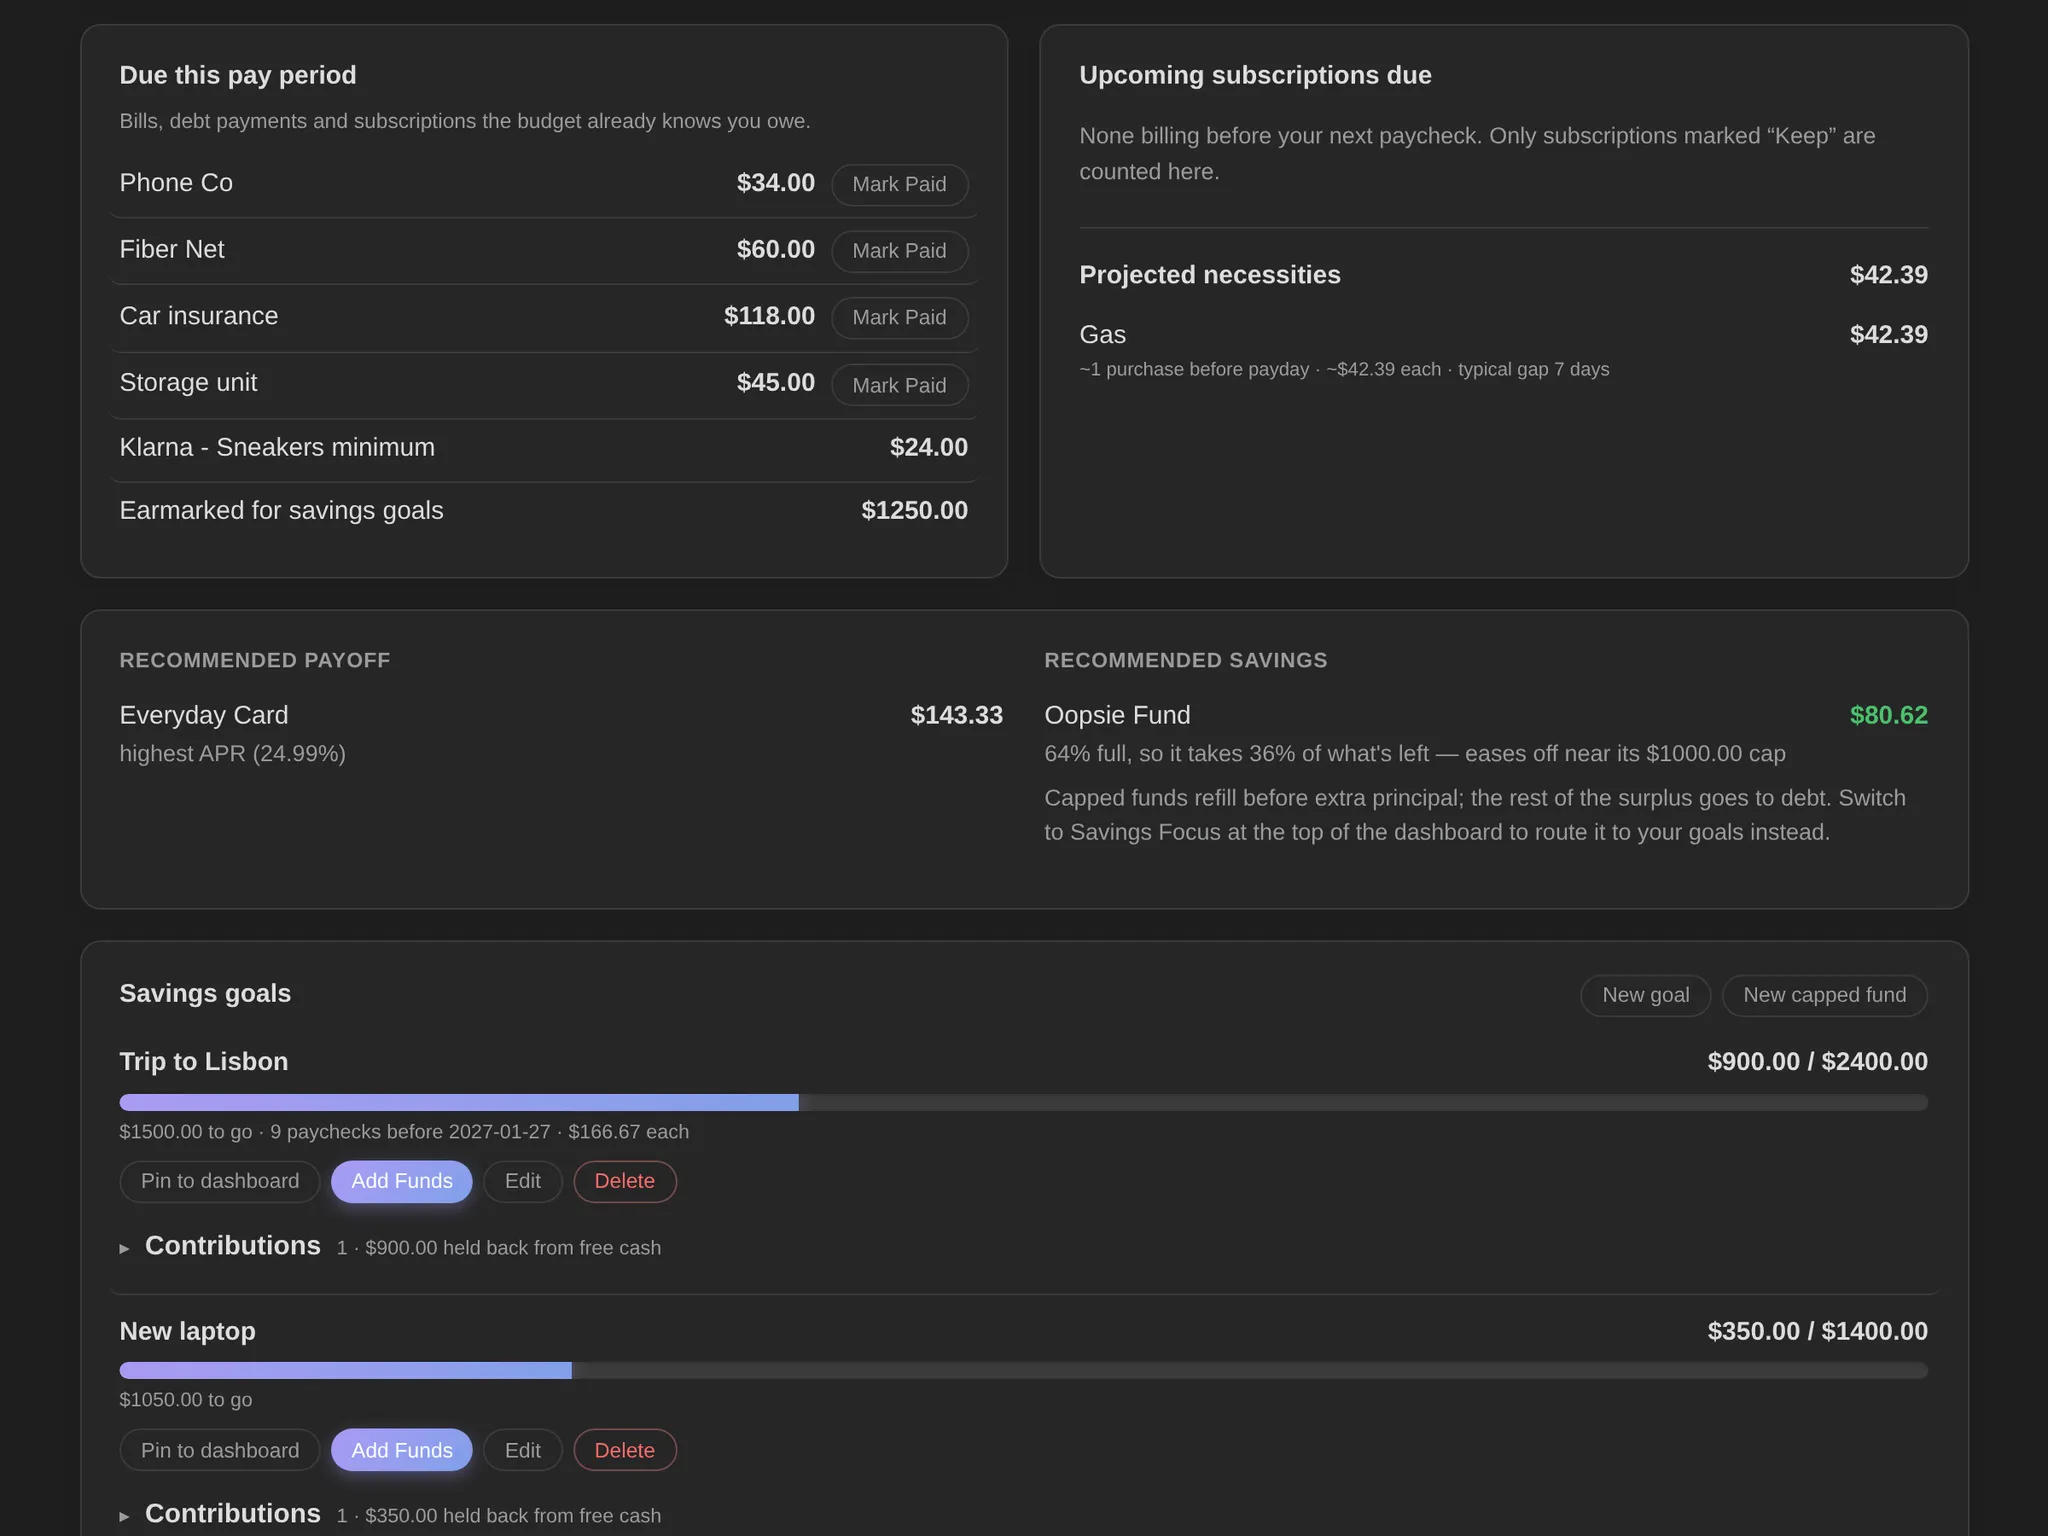Delete the New laptop goal
Screen dimensions: 2048x1536
pos(625,1450)
